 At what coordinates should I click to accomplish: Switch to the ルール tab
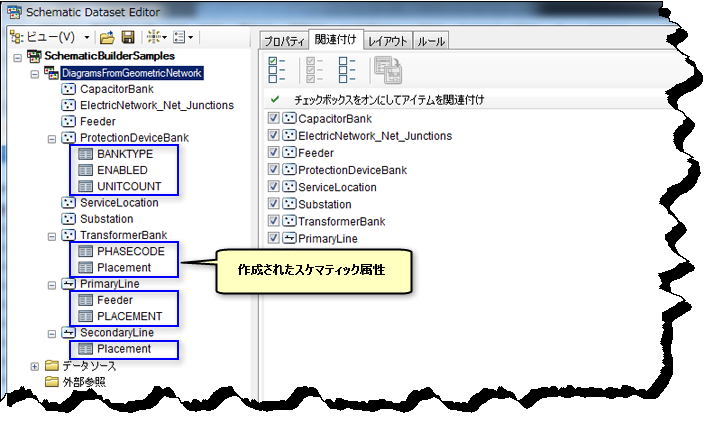coord(430,41)
